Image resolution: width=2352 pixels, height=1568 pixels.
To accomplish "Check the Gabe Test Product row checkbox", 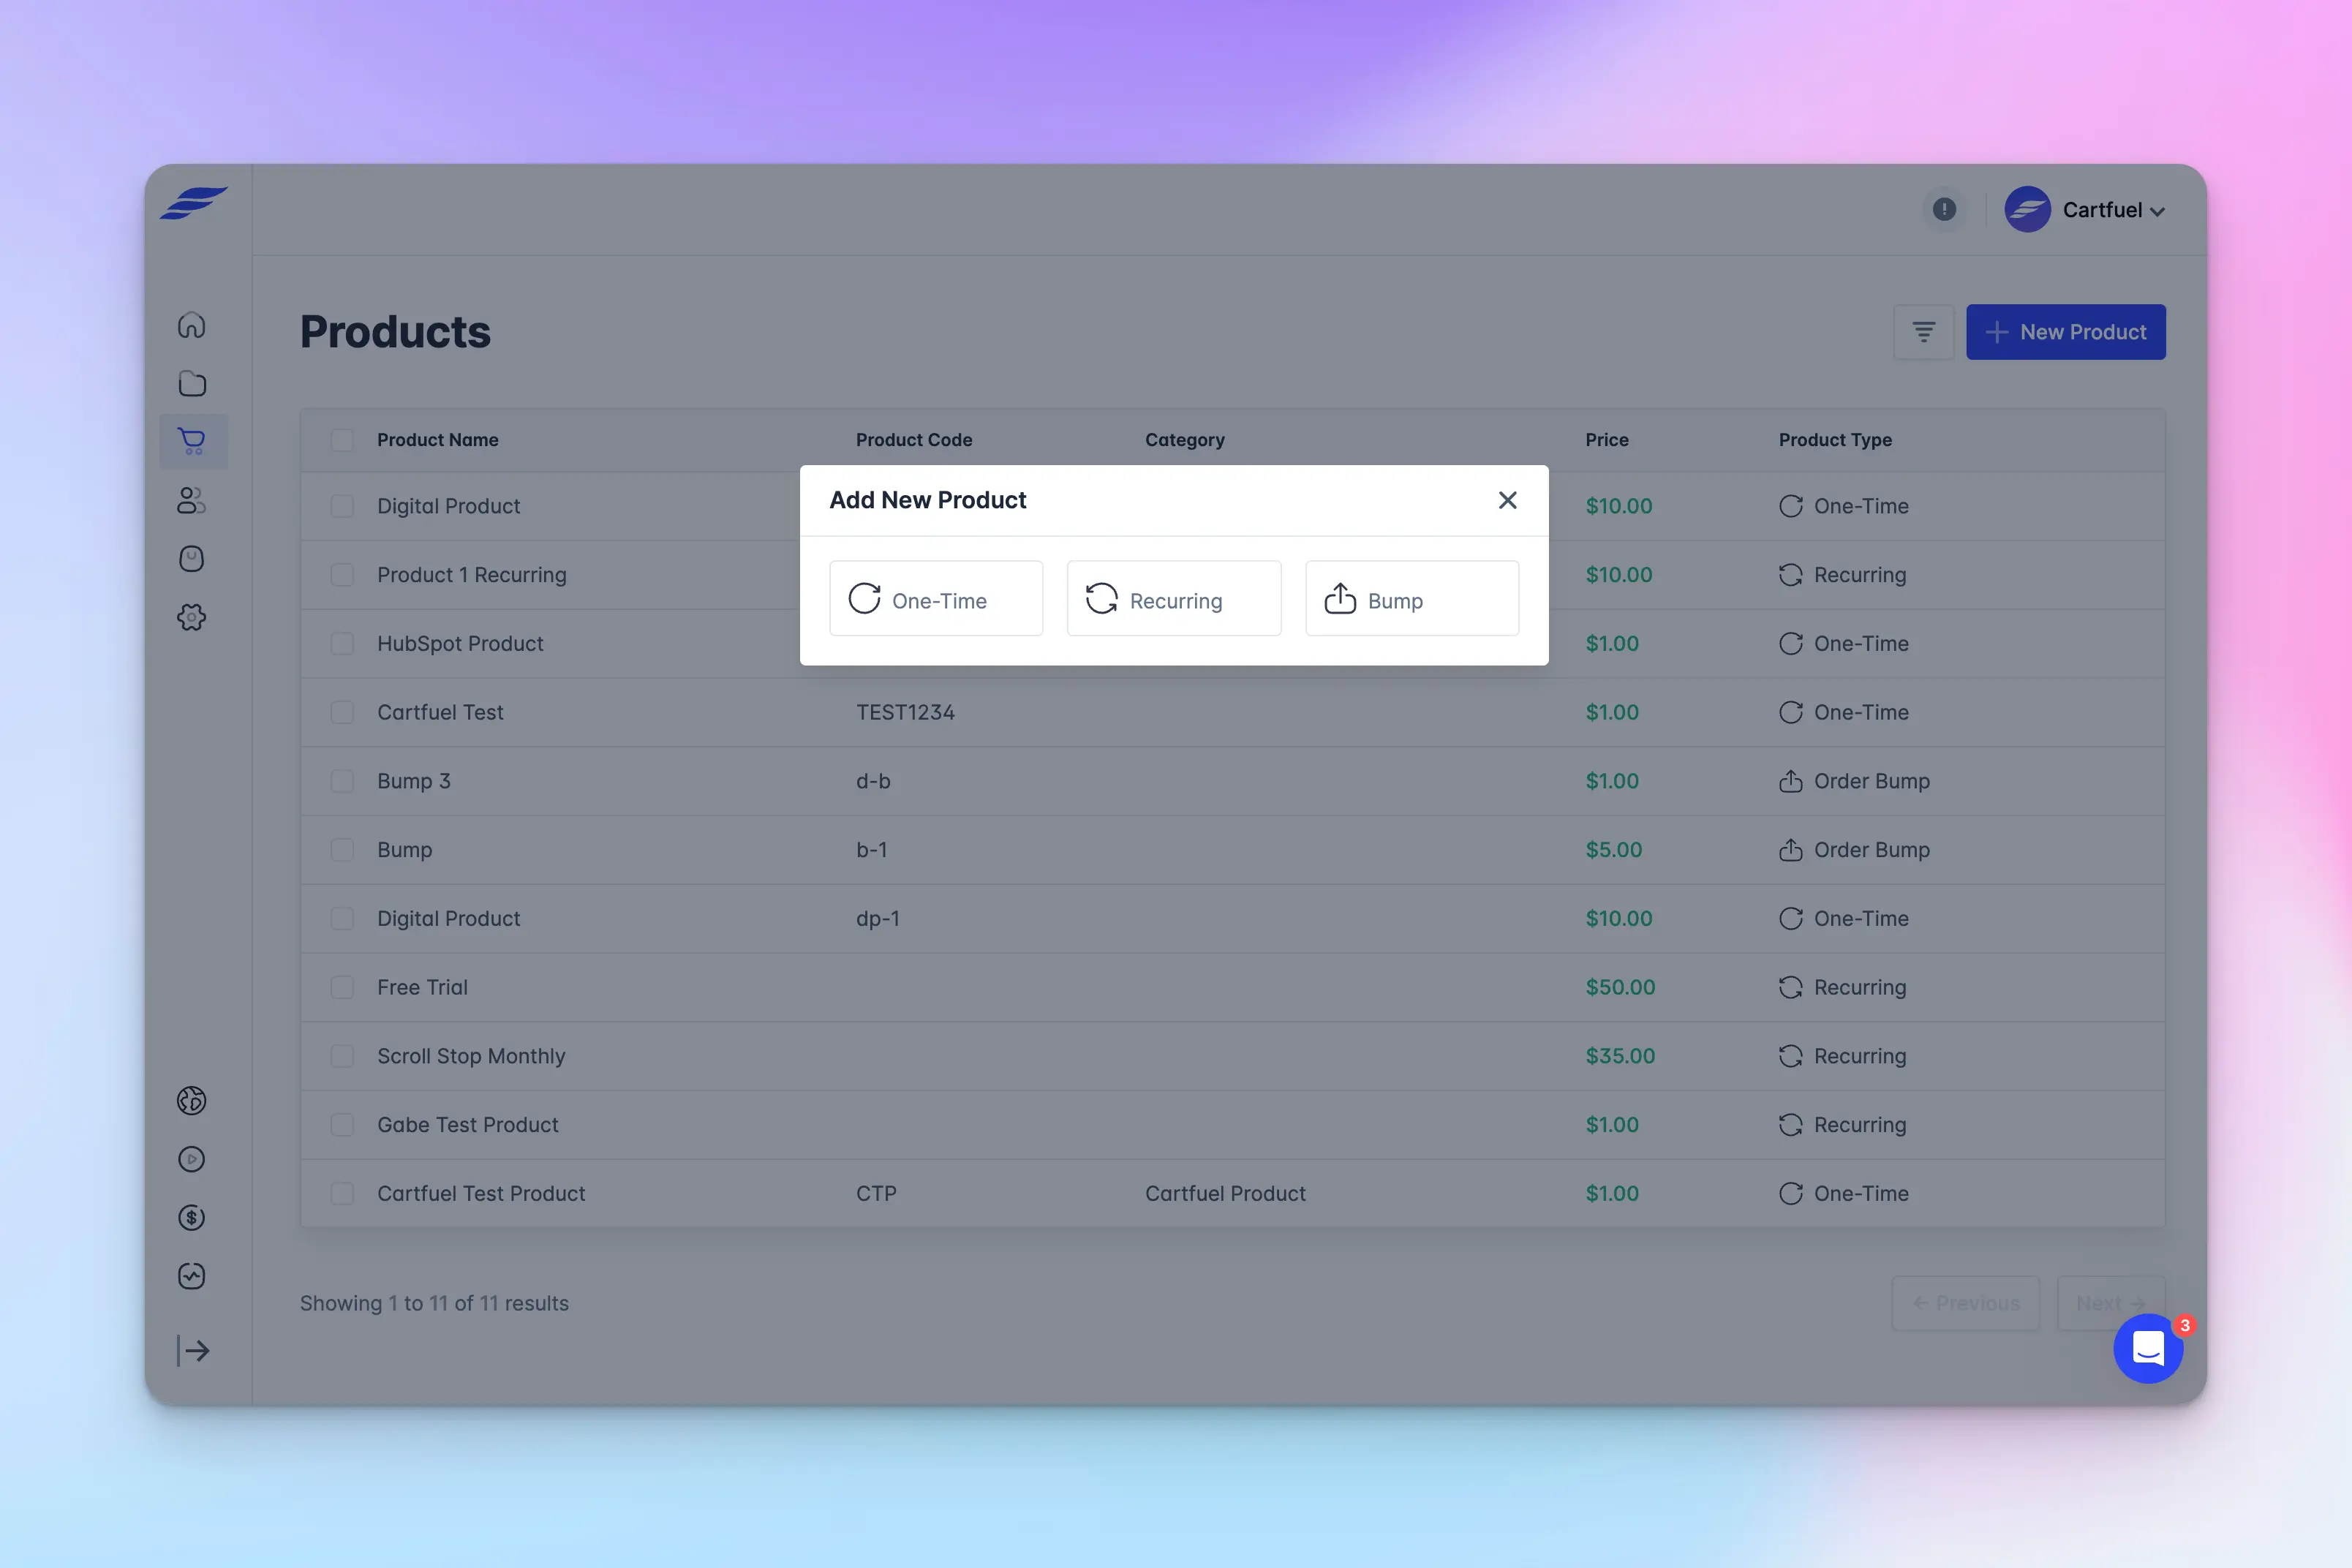I will click(x=342, y=1125).
